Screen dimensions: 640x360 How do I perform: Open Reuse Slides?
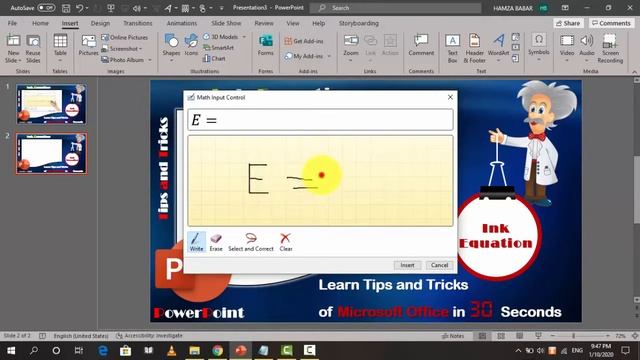coord(33,49)
